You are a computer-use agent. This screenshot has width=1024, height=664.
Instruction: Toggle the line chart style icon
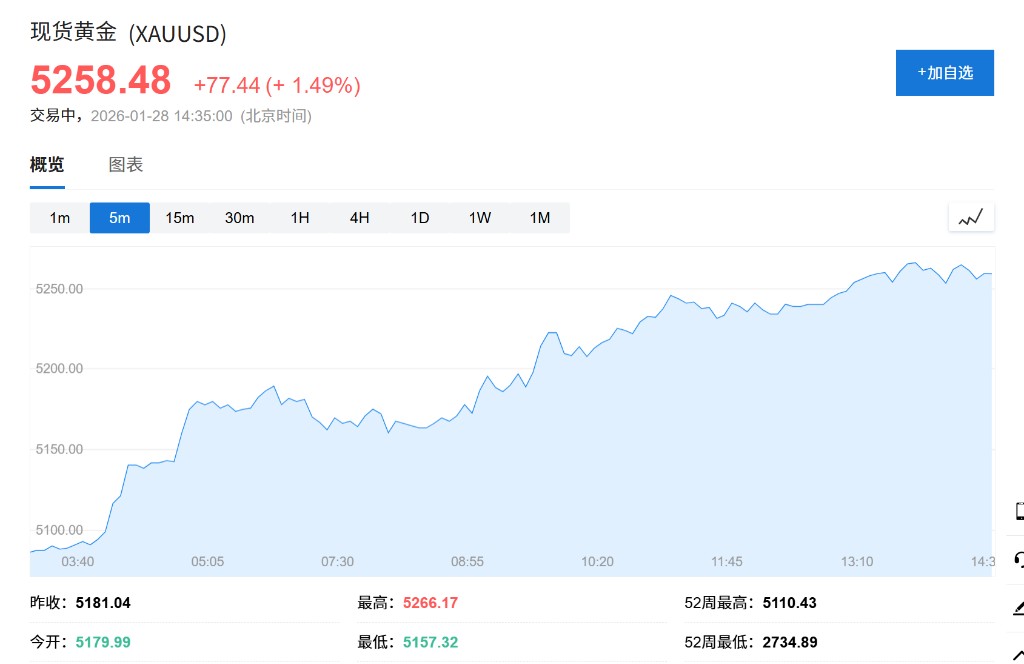click(x=971, y=217)
